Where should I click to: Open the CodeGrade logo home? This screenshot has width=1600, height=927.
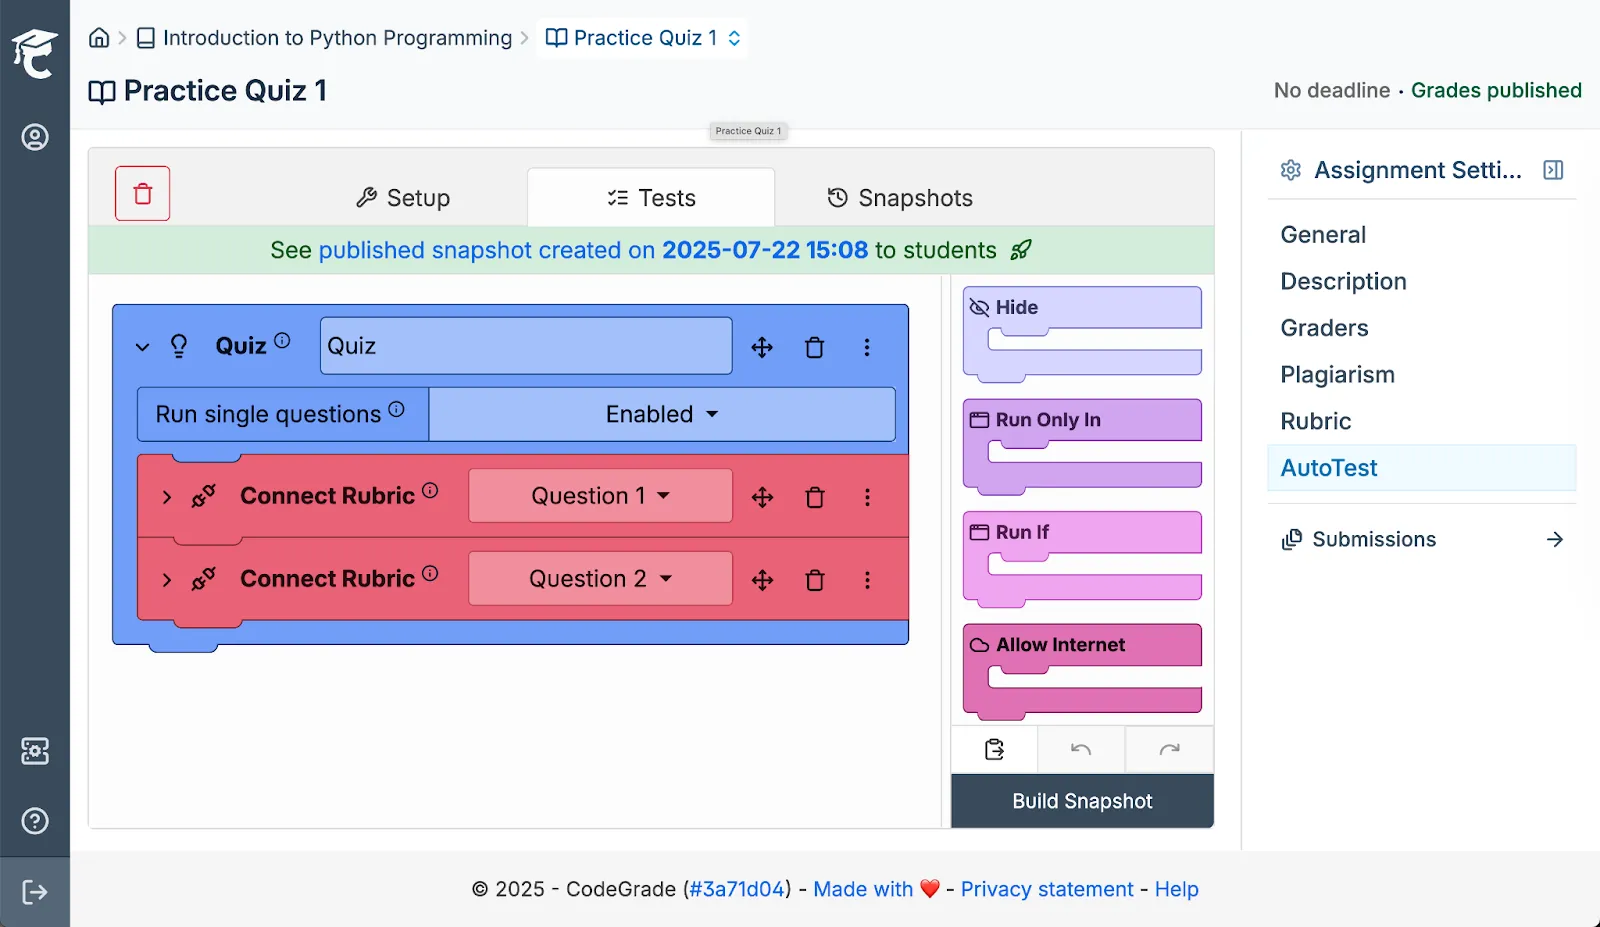point(35,53)
